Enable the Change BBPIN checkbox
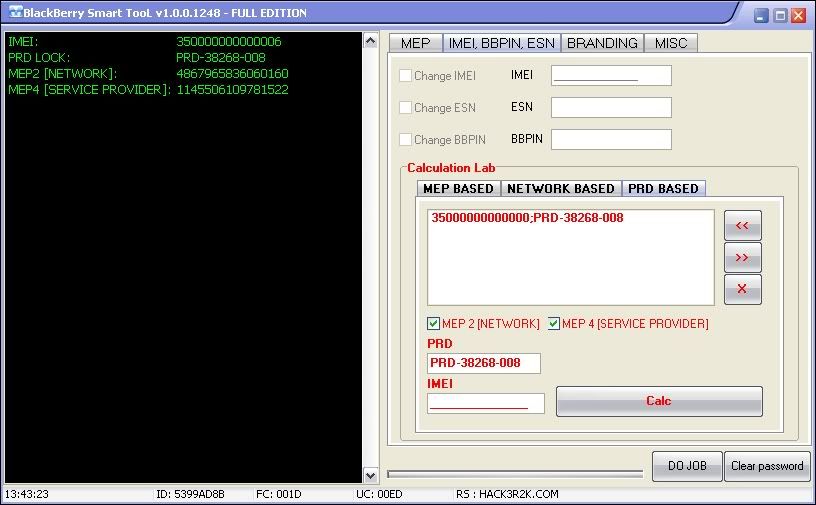The image size is (816, 505). point(405,140)
